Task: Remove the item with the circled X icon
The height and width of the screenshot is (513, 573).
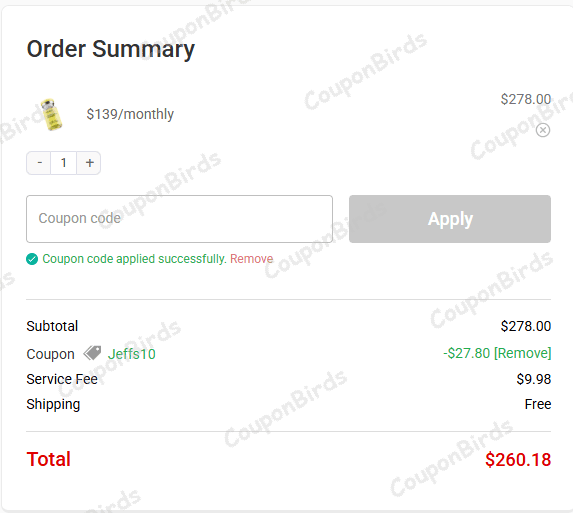Action: tap(543, 130)
